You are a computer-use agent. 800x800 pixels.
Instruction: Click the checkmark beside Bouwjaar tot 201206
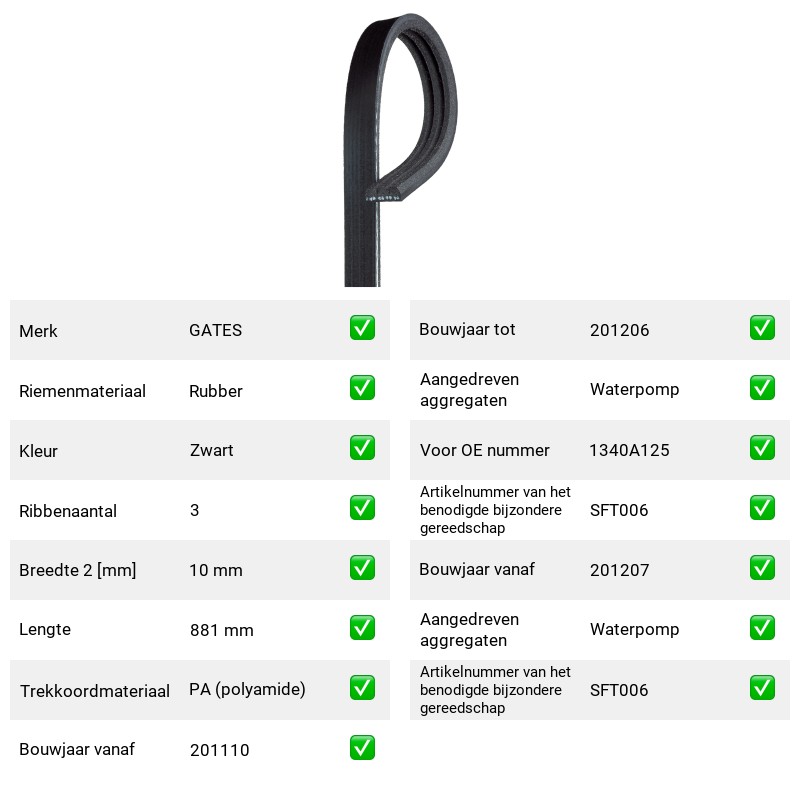pyautogui.click(x=762, y=328)
